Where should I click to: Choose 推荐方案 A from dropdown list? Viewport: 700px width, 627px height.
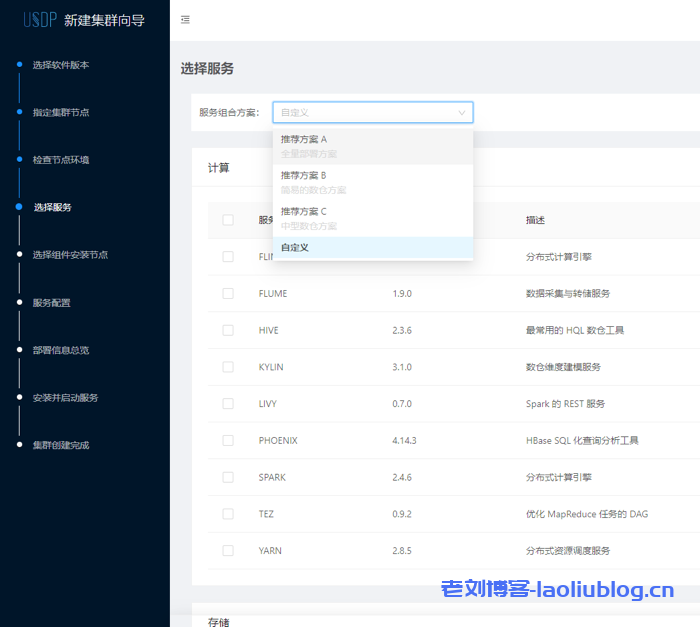[372, 146]
